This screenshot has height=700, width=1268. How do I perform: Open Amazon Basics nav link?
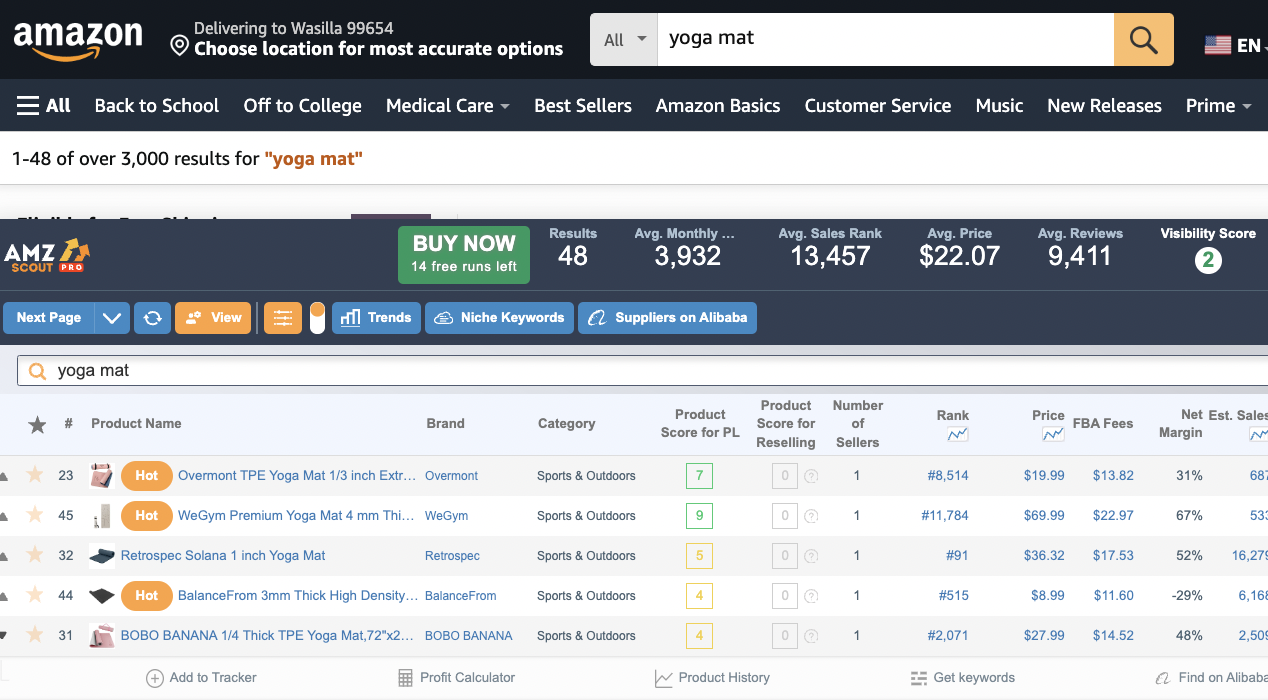(718, 105)
